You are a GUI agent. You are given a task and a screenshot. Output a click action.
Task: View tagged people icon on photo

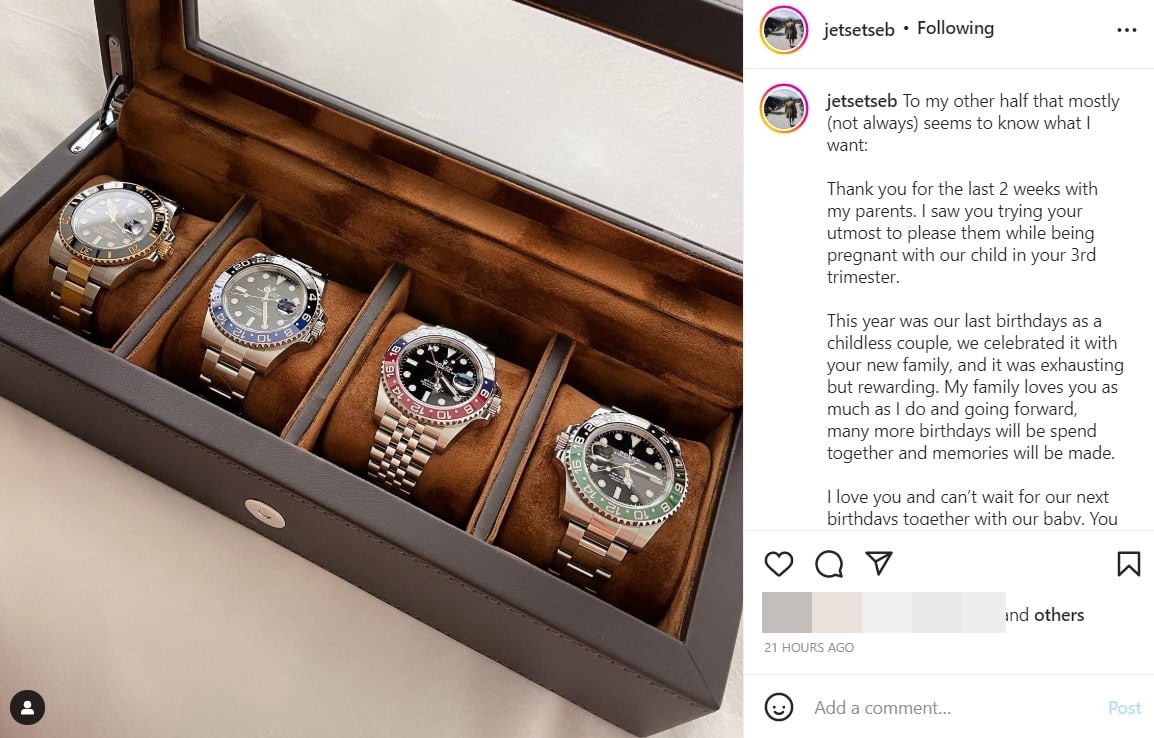(x=27, y=707)
